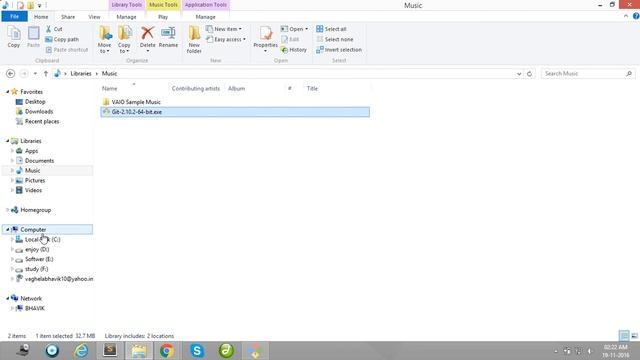The image size is (640, 360).
Task: Launch Chrome from the taskbar
Action: (167, 351)
